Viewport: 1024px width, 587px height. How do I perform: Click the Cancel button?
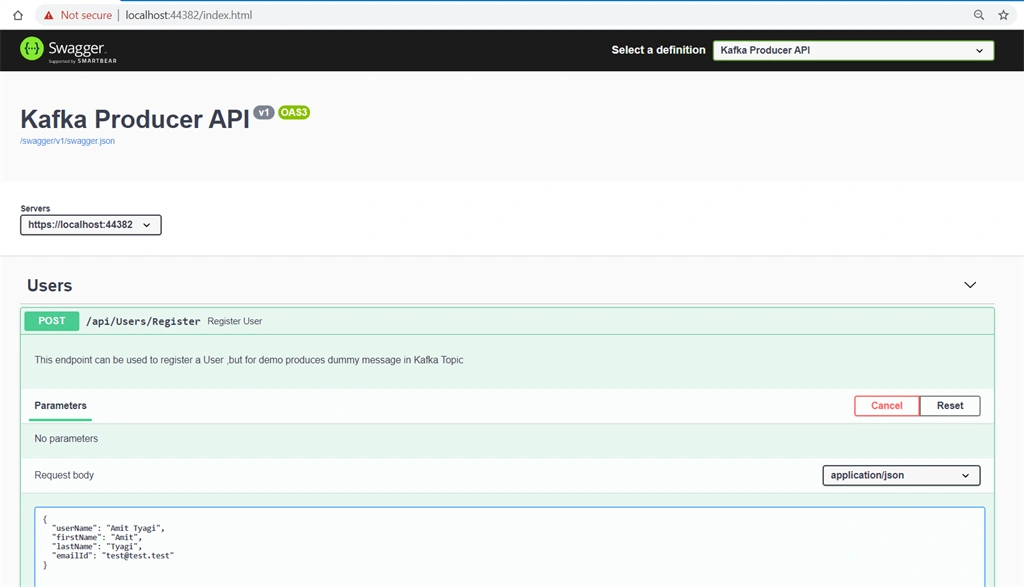(x=886, y=405)
